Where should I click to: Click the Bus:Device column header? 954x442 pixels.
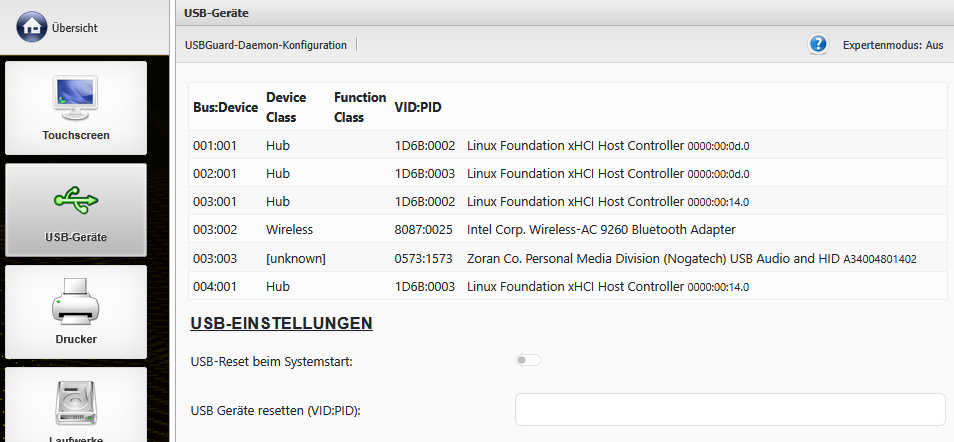click(x=225, y=107)
